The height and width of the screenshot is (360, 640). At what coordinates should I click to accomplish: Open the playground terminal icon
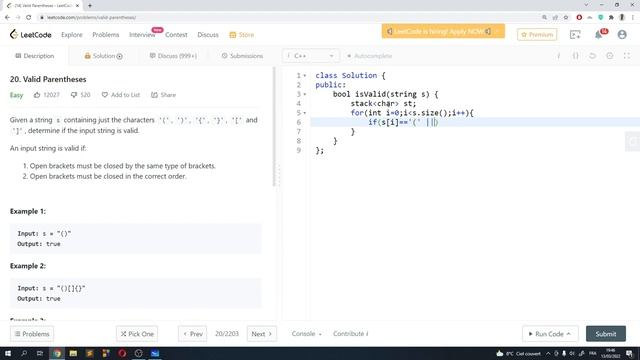pyautogui.click(x=575, y=35)
